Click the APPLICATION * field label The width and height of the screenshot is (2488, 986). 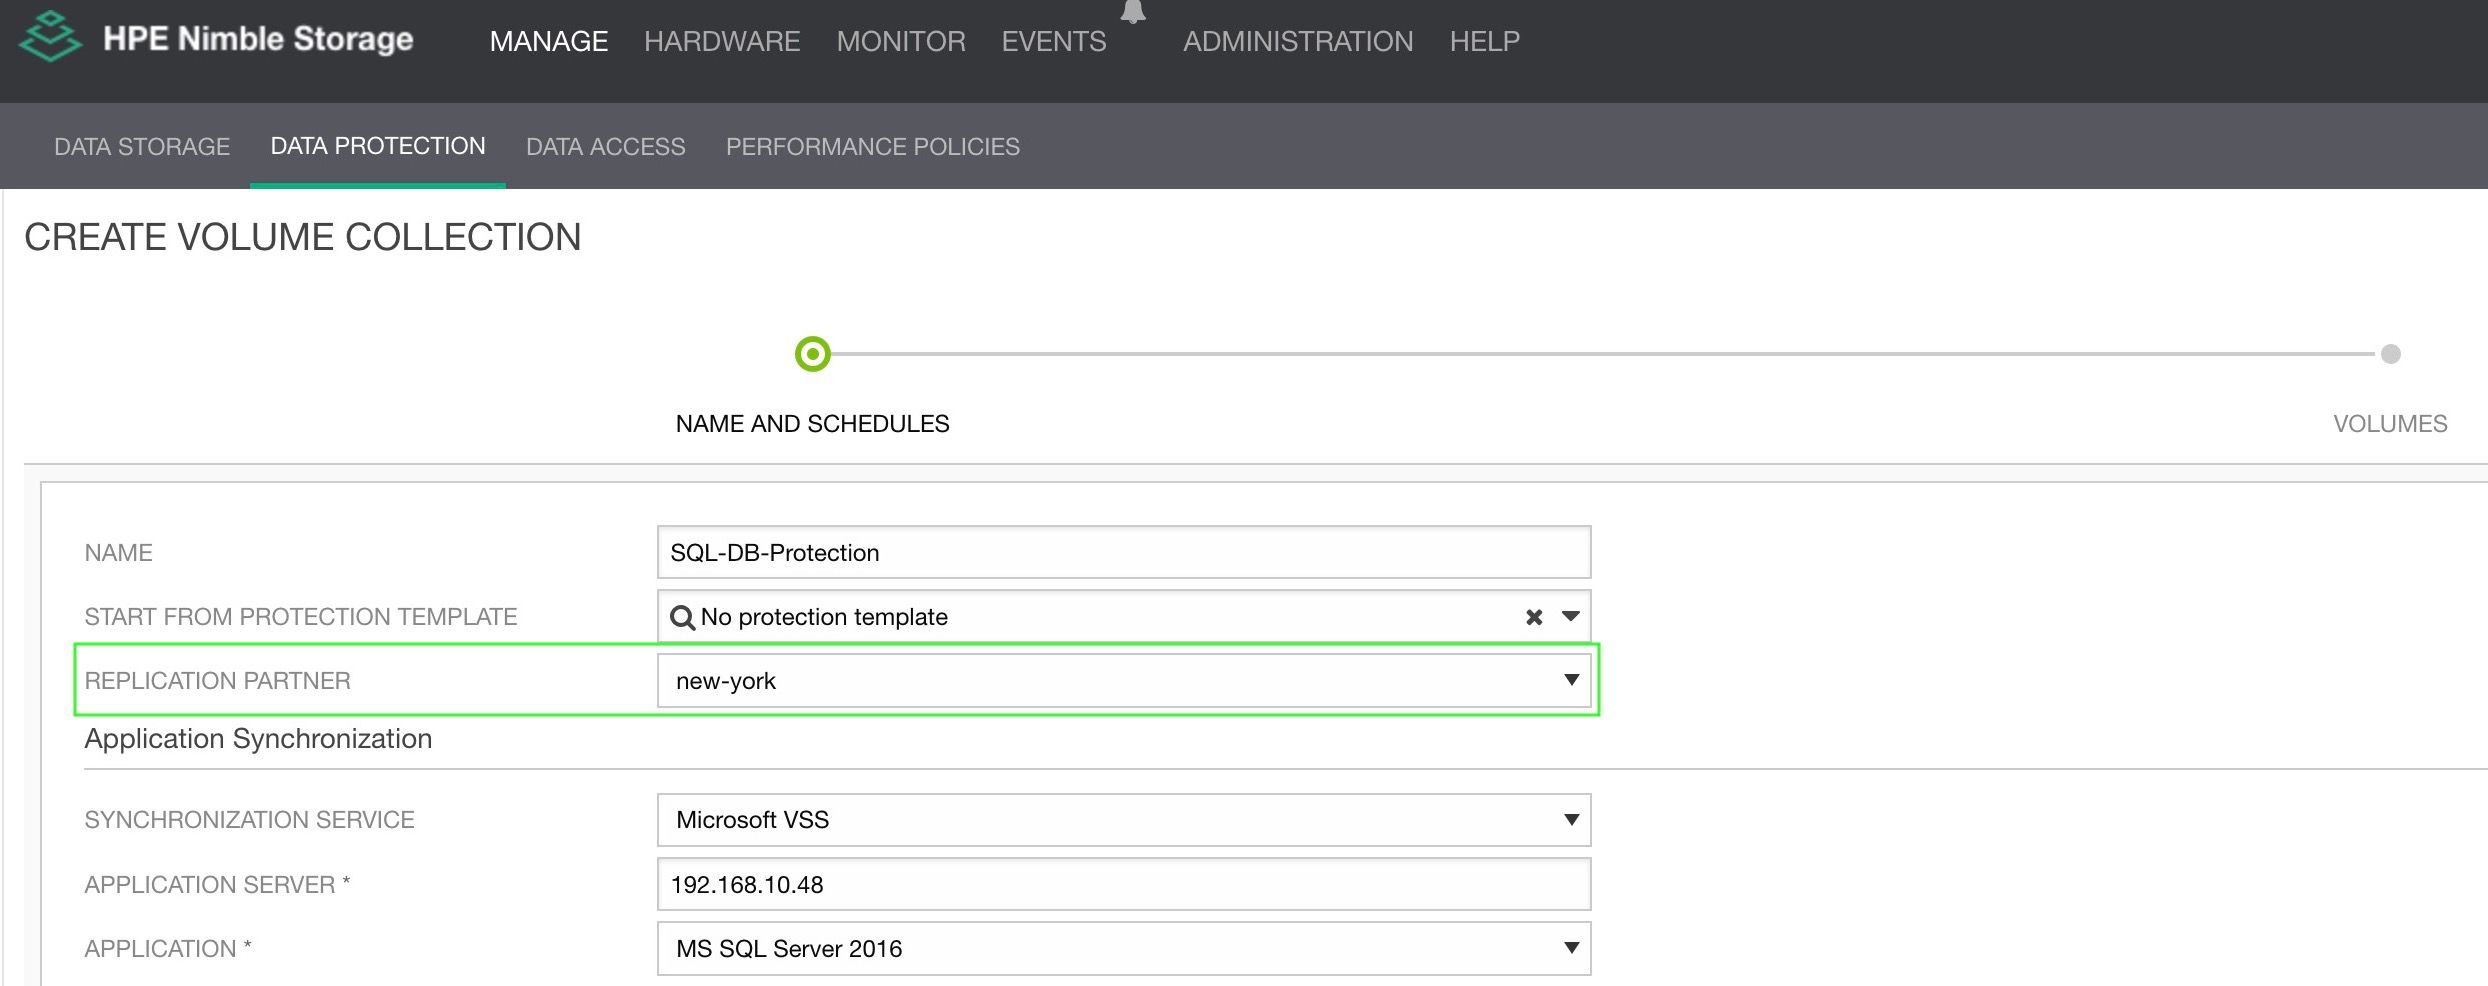[168, 949]
